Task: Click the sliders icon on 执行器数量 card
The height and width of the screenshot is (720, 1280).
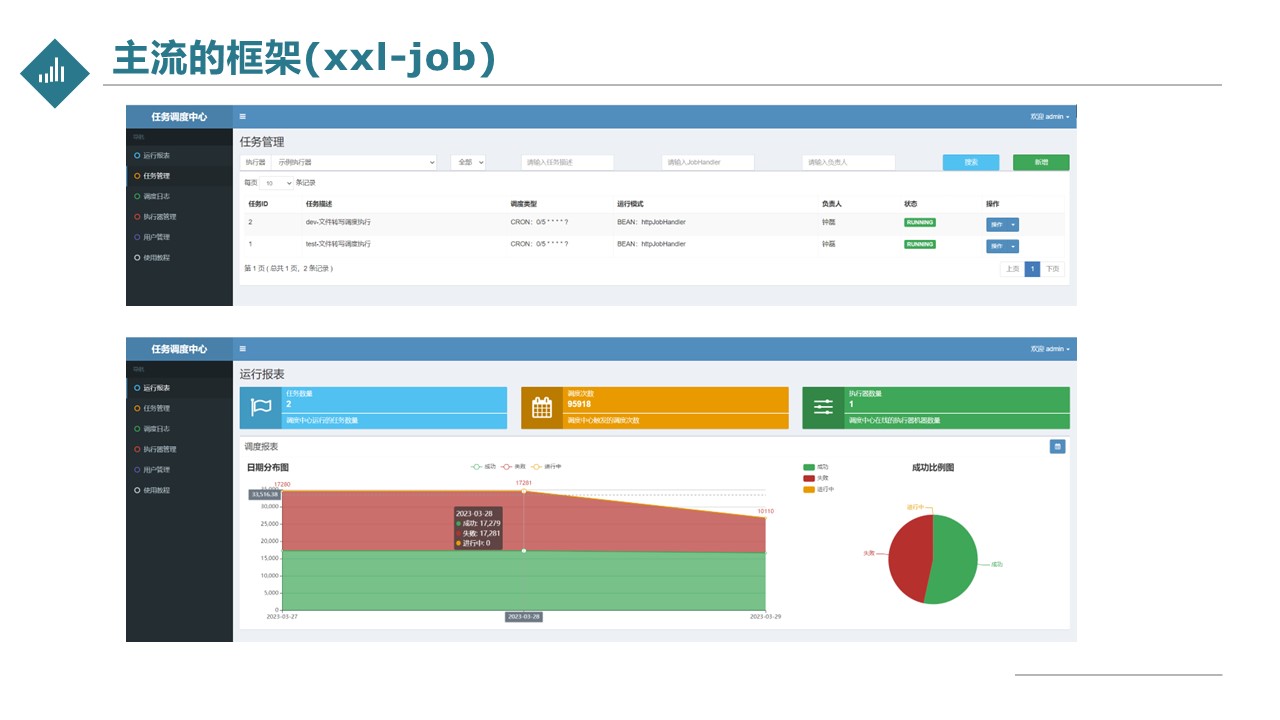Action: (x=823, y=408)
